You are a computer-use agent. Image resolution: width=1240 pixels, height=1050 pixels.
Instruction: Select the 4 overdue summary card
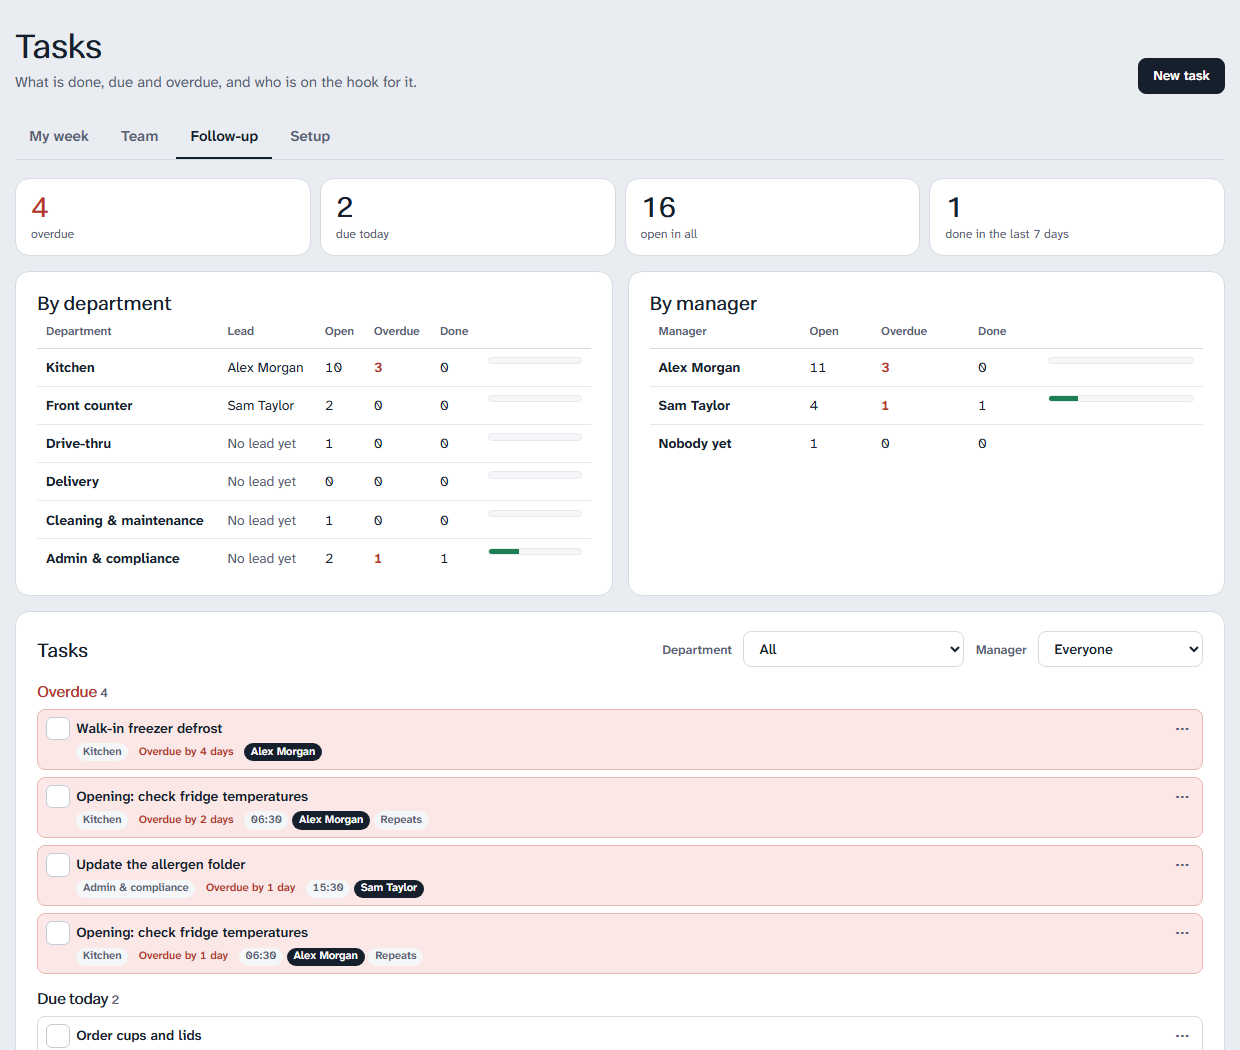[x=163, y=217]
